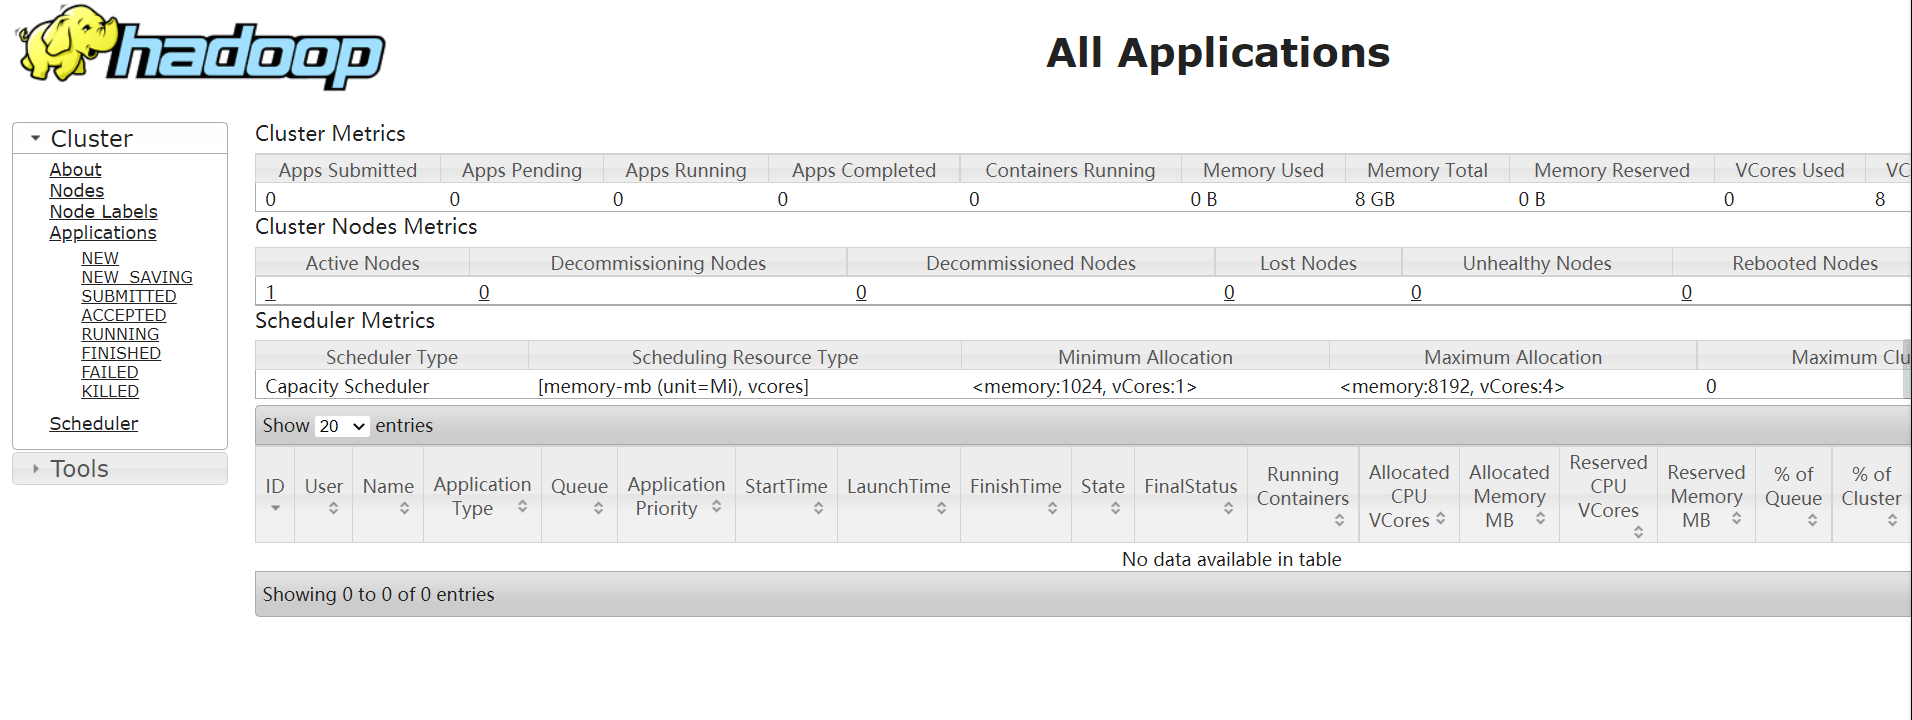Open the Active Nodes count link
The image size is (1912, 720).
[x=271, y=292]
